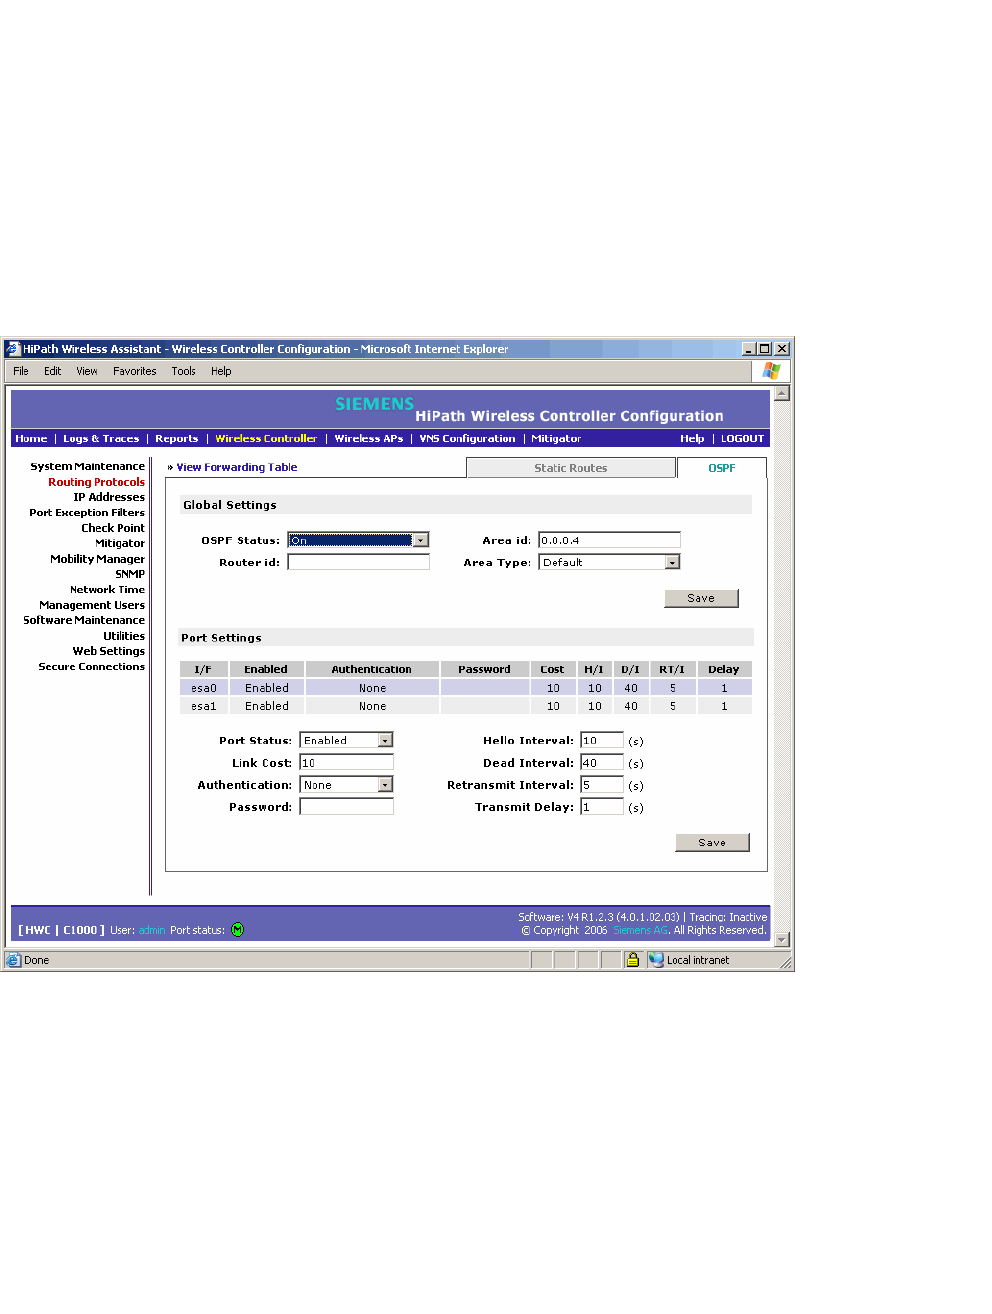
Task: Open Web Settings in sidebar
Action: (109, 651)
